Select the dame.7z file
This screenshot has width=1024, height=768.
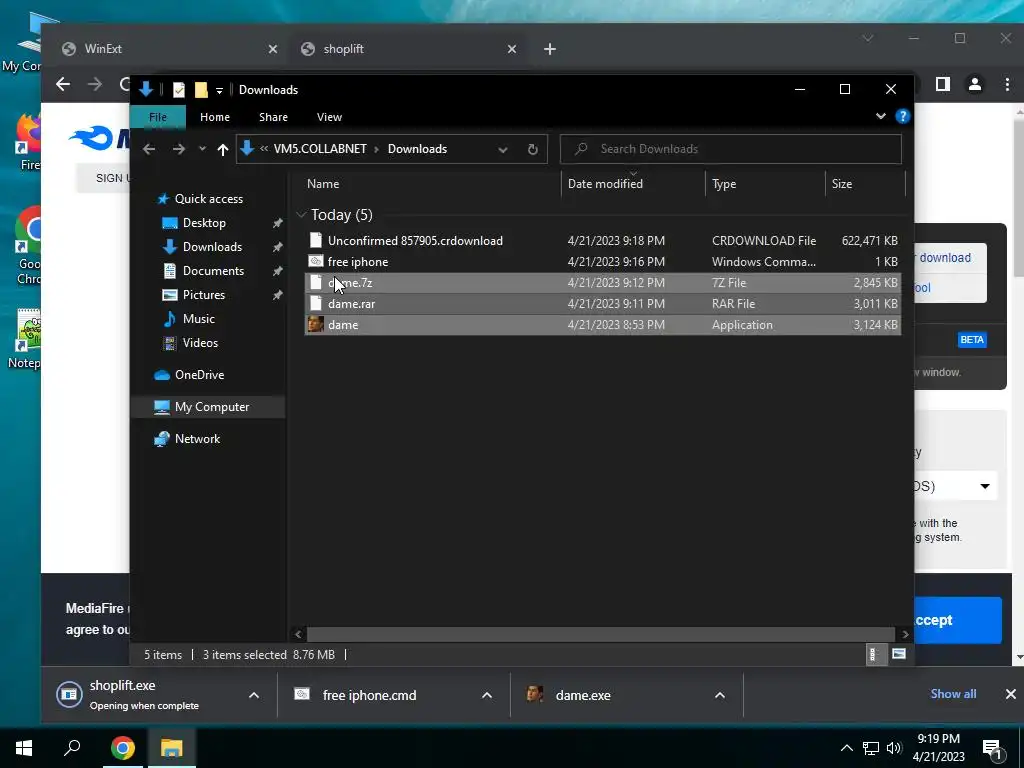(603, 282)
